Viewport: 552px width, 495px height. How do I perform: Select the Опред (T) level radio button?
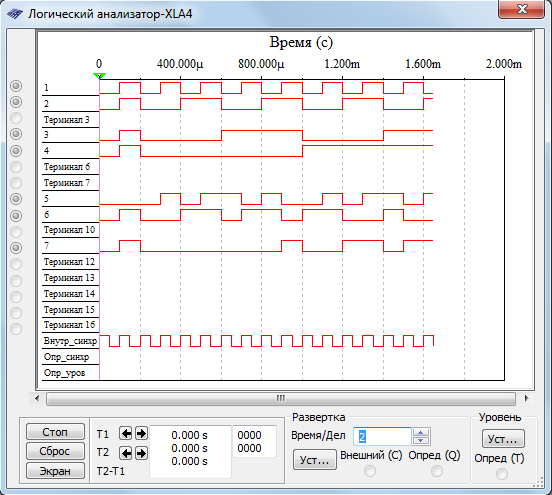tap(502, 474)
